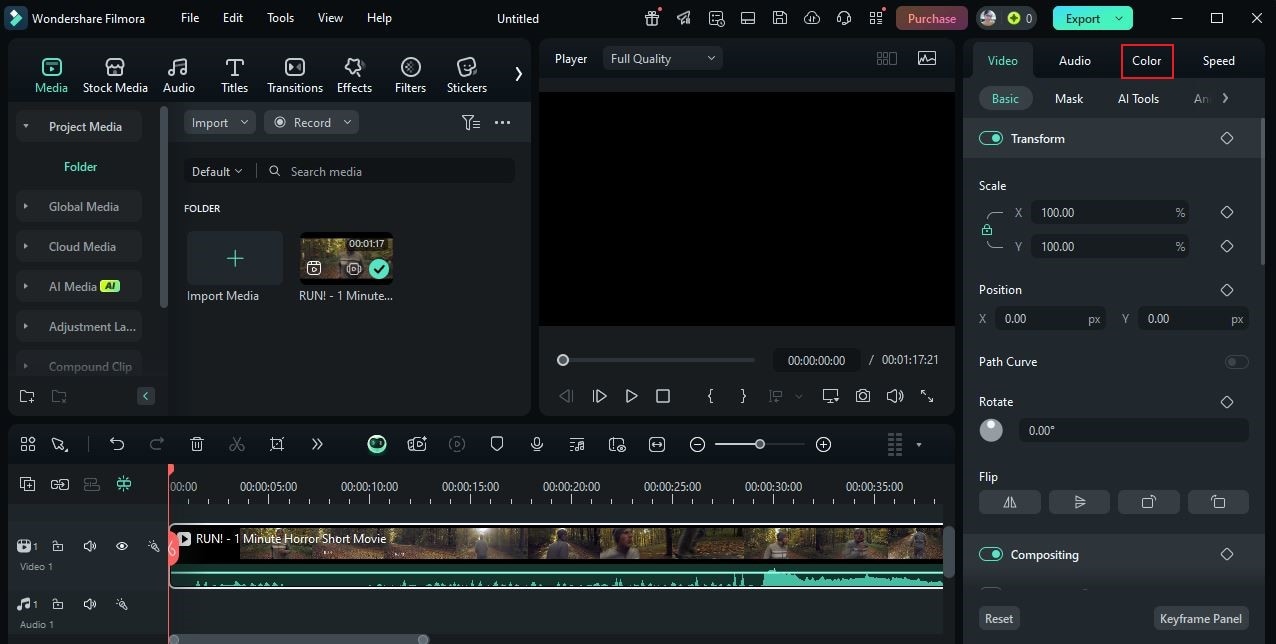Click the Reset button
The image size is (1276, 644).
[999, 618]
